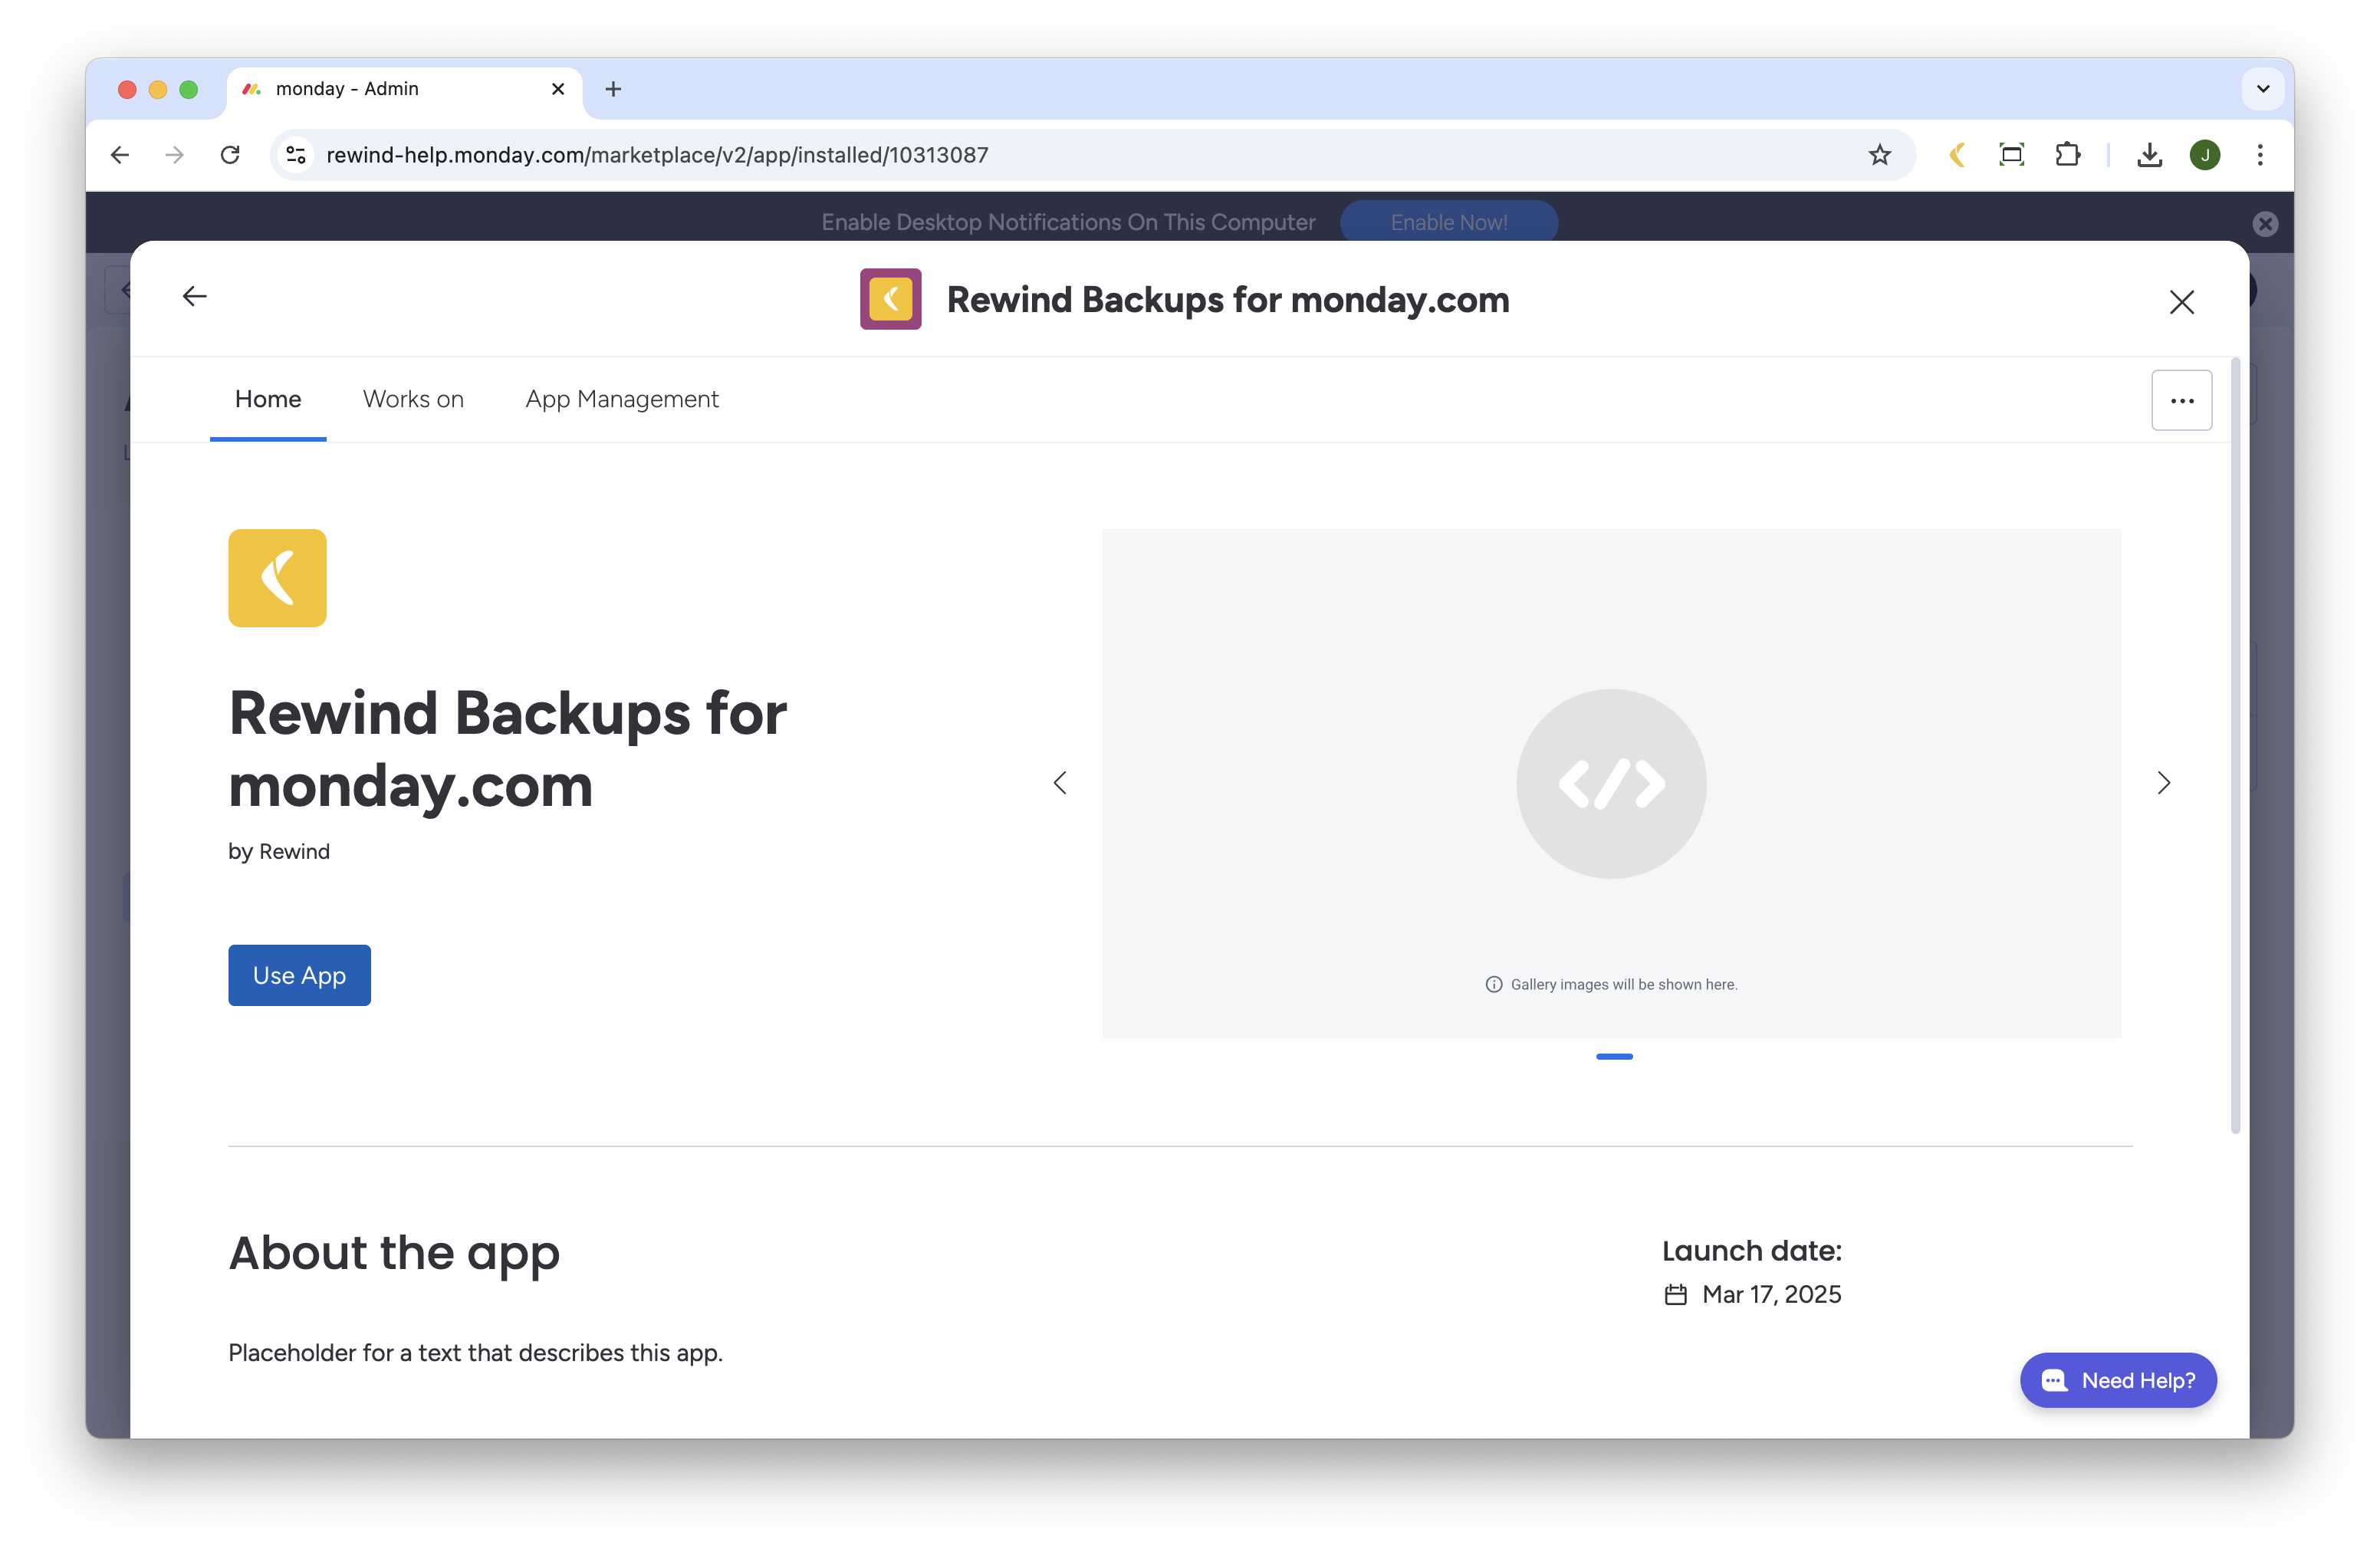Click Enable Now! for notifications
The image size is (2380, 1552).
pyautogui.click(x=1448, y=222)
